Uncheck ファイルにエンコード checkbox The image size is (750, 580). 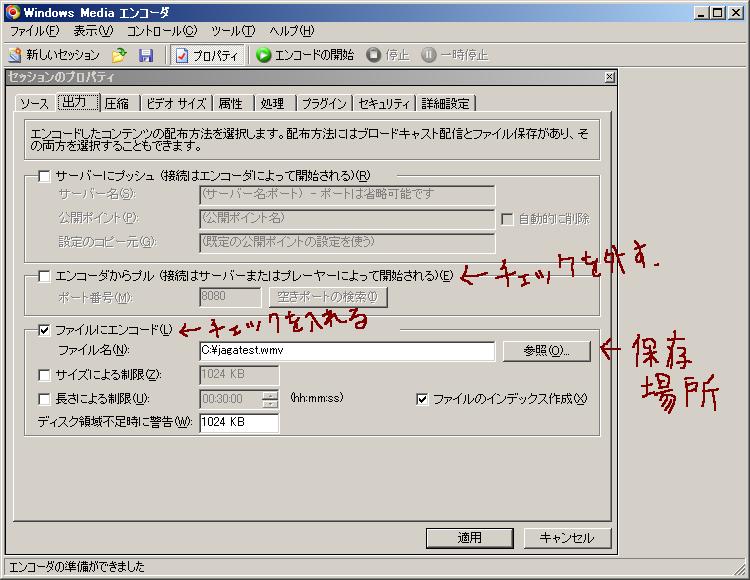point(44,330)
